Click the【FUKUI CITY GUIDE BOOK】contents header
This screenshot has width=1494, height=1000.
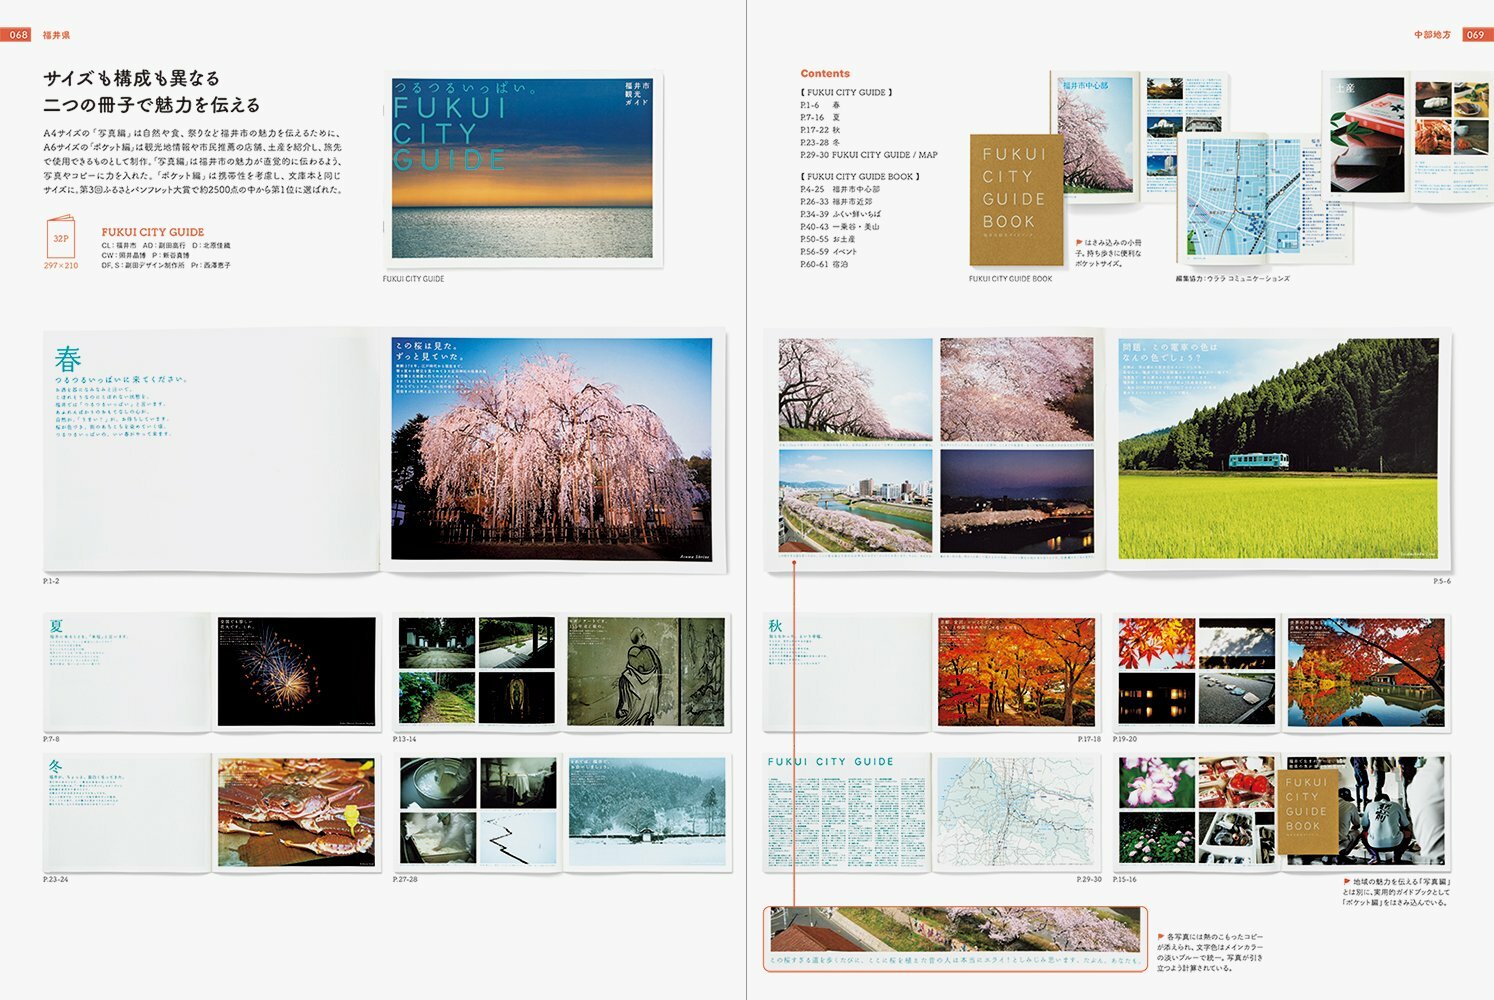[860, 177]
